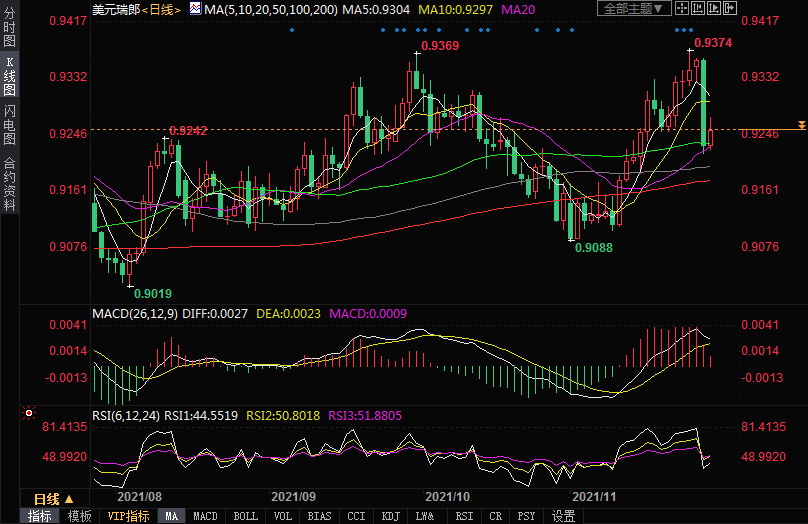This screenshot has height=524, width=808.
Task: Click the VIP指标 tab
Action: pos(128,516)
